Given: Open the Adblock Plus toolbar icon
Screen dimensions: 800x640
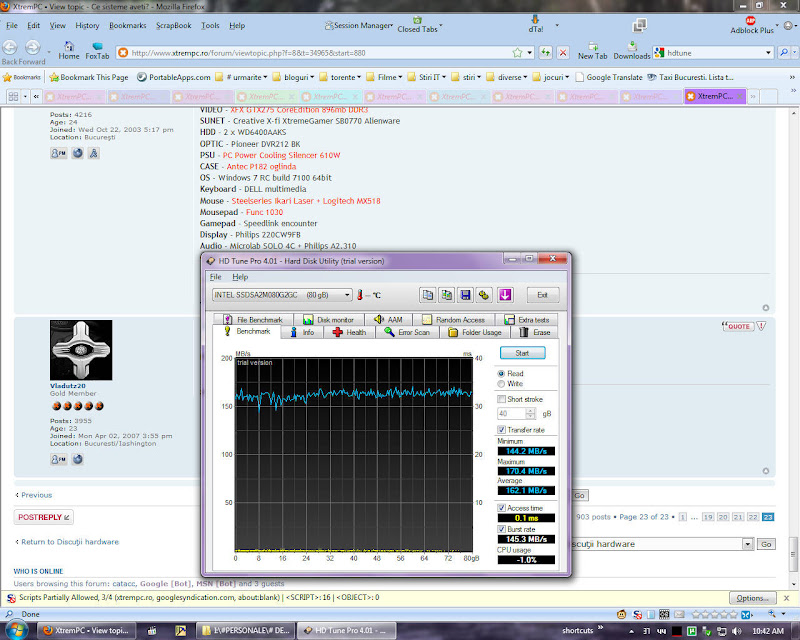Looking at the screenshot, I should [750, 20].
